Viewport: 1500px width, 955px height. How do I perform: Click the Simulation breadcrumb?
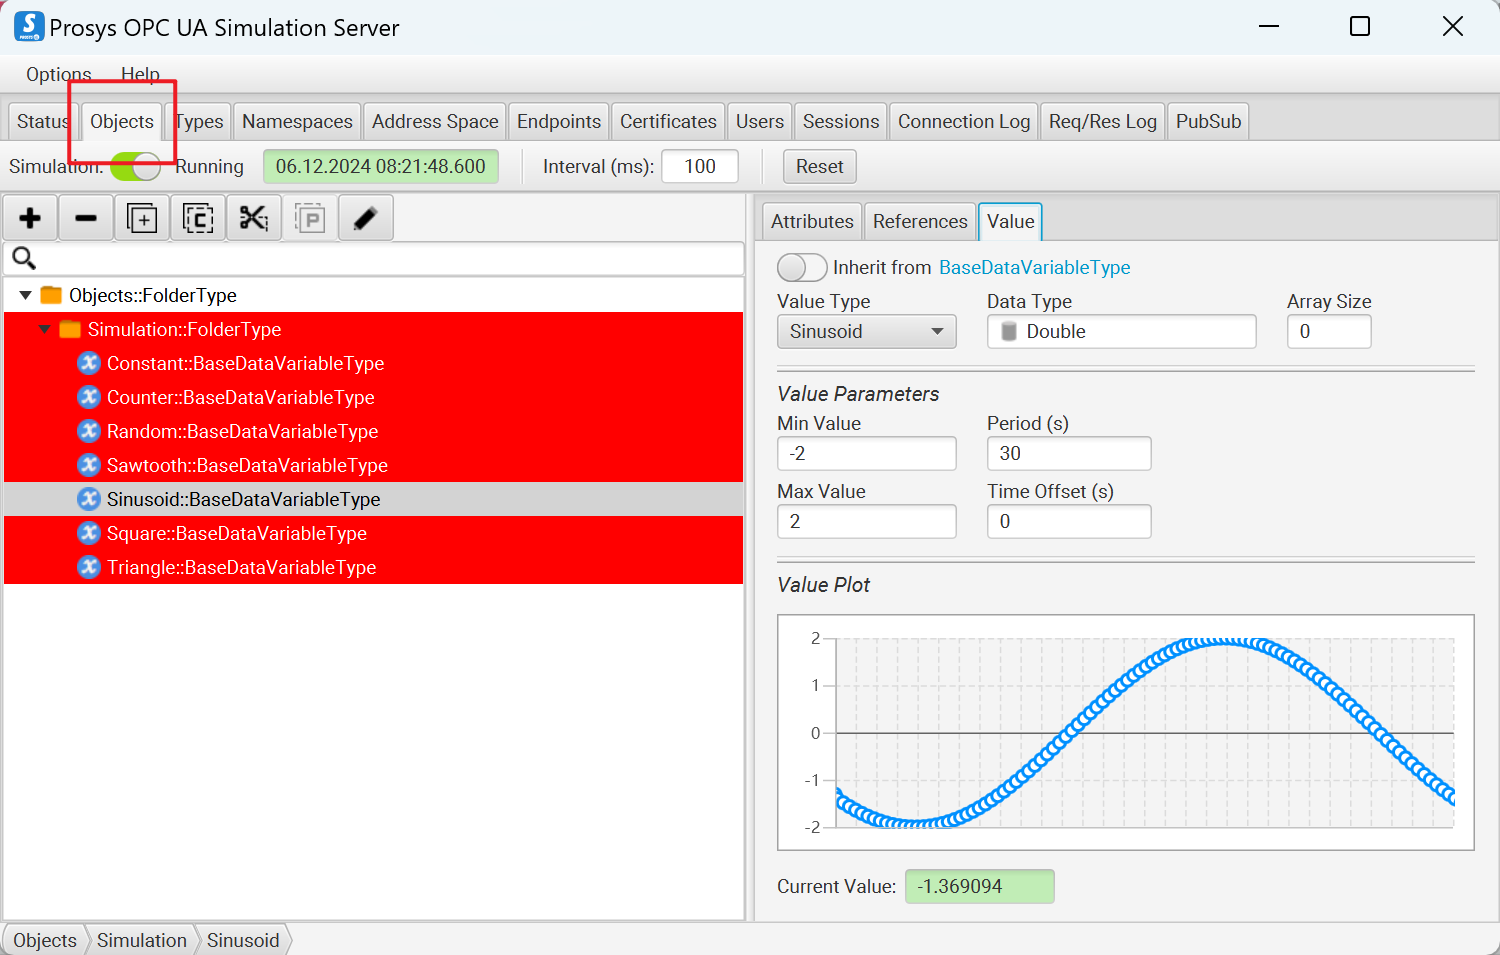click(x=142, y=940)
